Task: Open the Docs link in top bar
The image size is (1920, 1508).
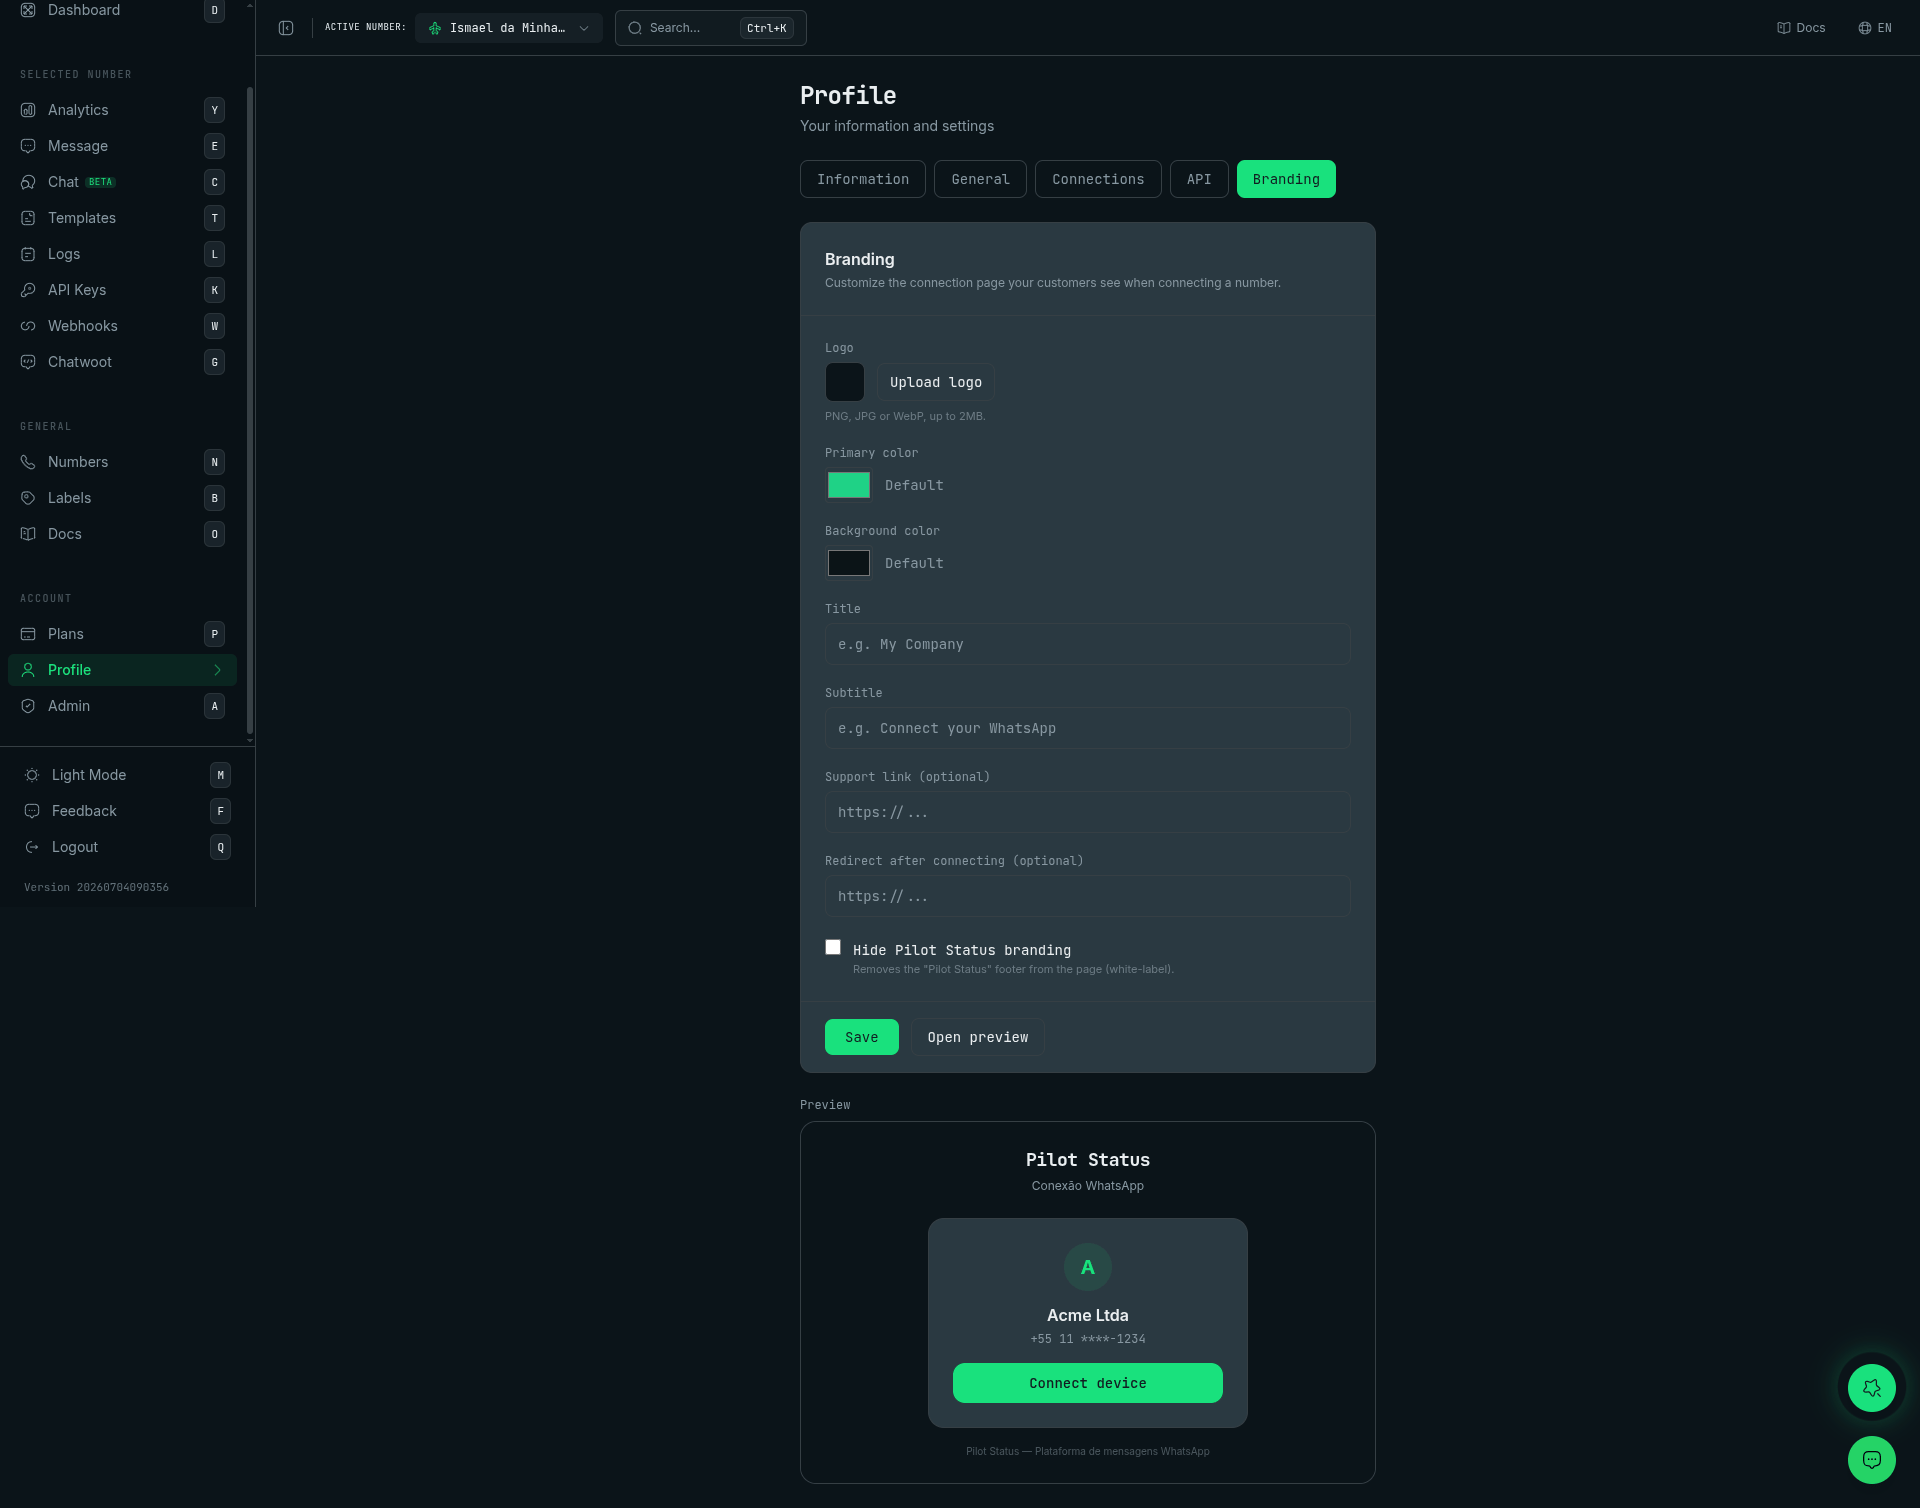Action: (1801, 28)
